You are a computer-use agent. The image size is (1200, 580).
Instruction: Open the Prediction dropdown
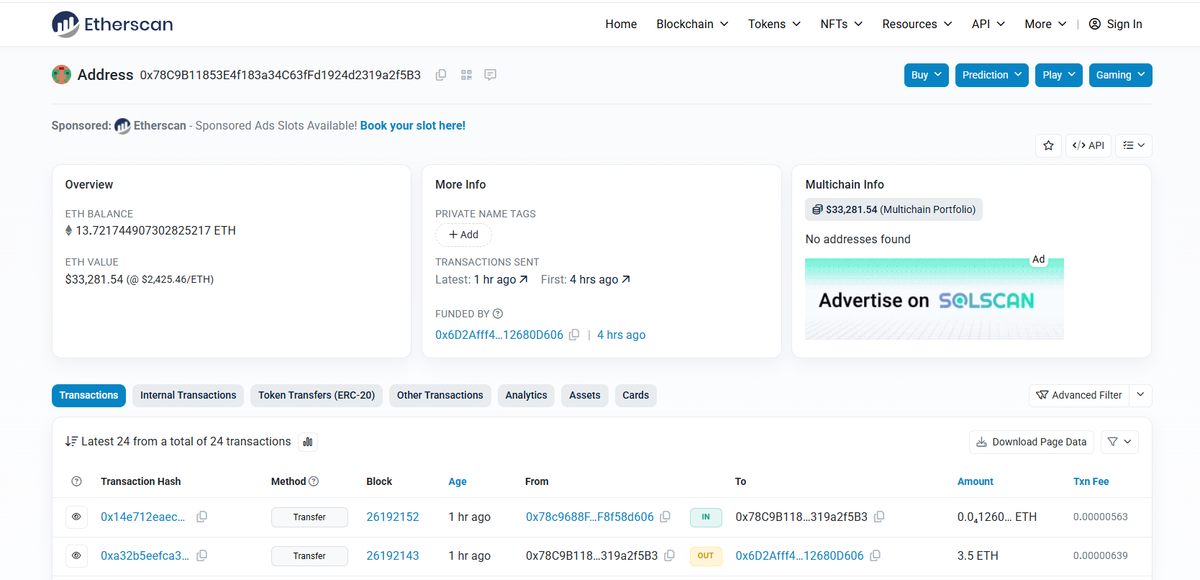click(992, 75)
